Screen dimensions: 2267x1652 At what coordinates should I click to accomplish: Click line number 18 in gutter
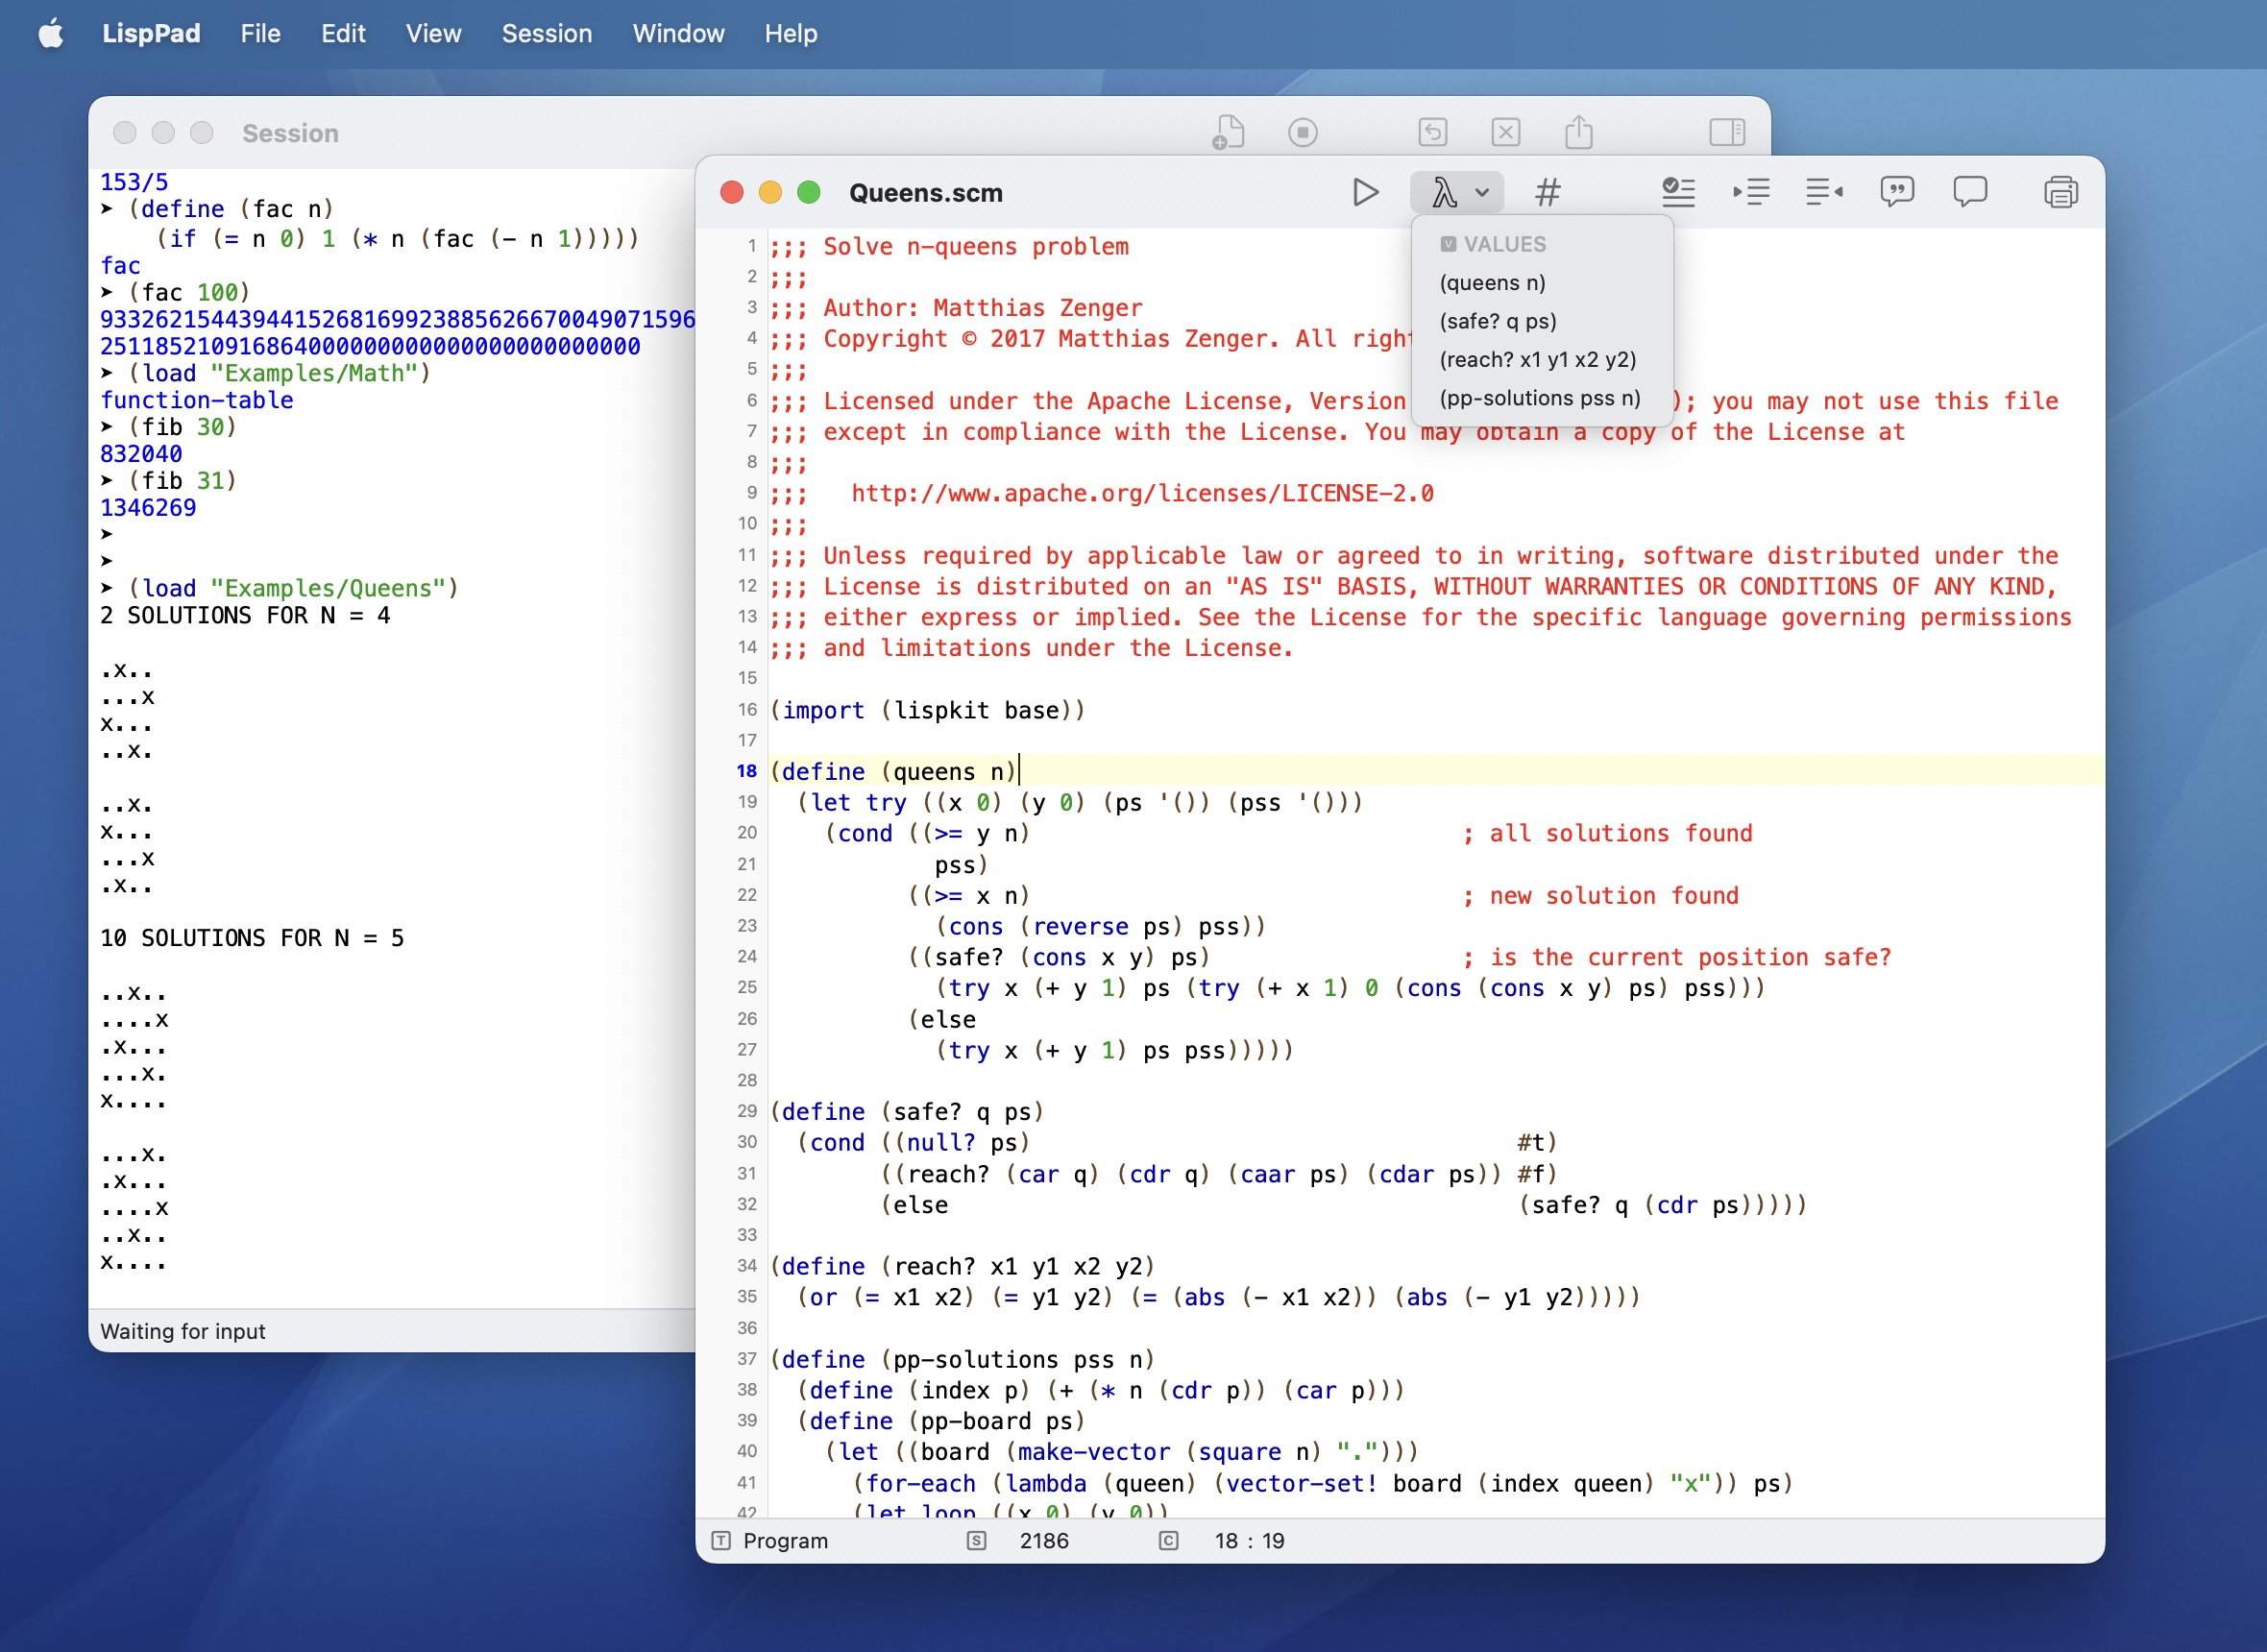[x=747, y=771]
